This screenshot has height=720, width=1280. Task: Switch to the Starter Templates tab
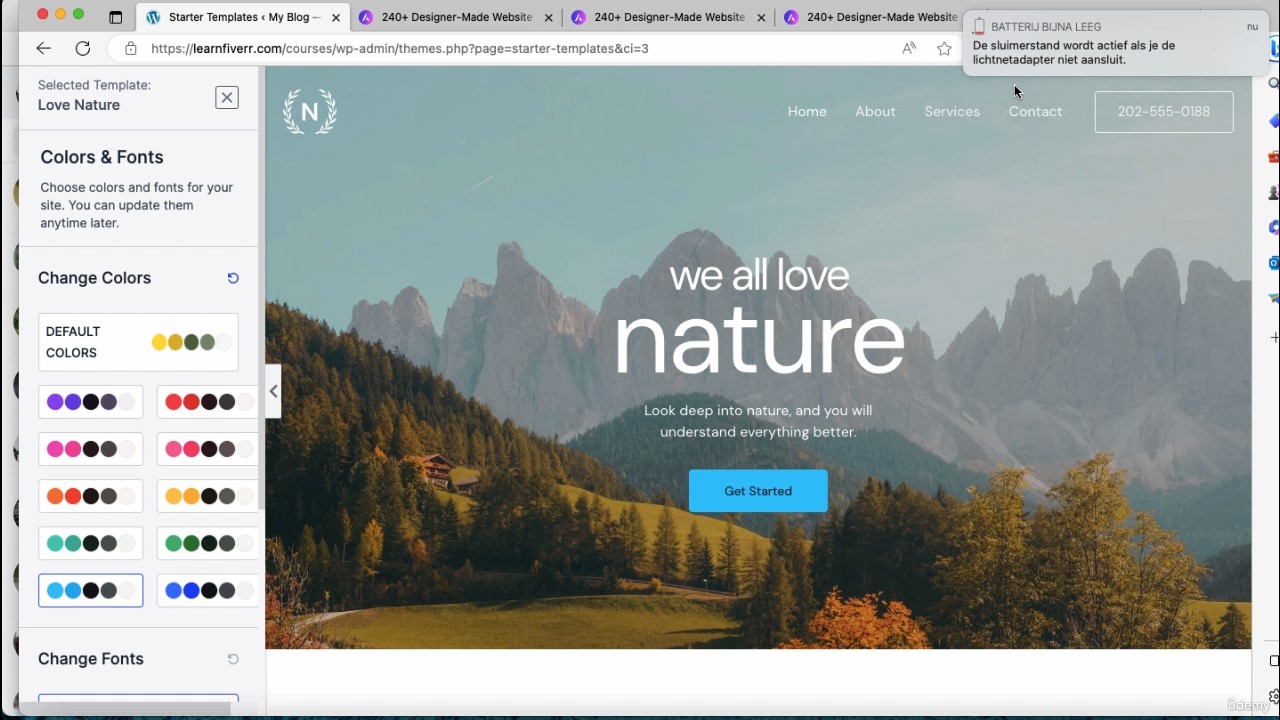243,17
